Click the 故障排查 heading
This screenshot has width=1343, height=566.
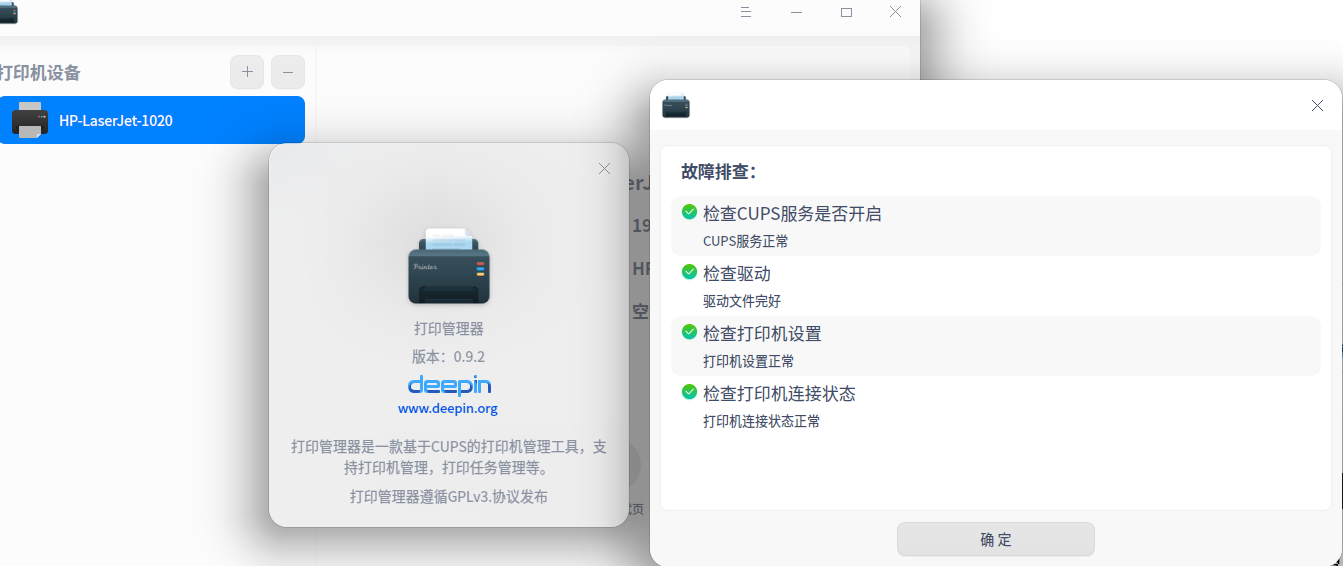[x=719, y=172]
